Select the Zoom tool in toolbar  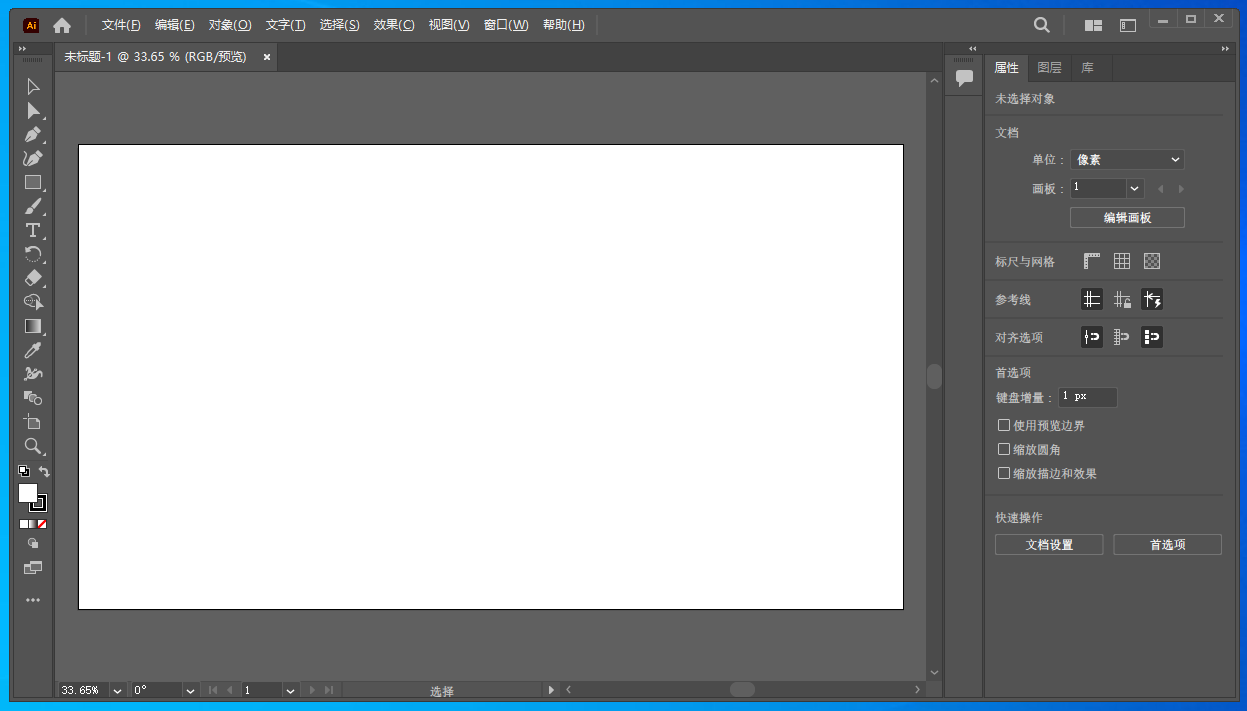pos(32,446)
